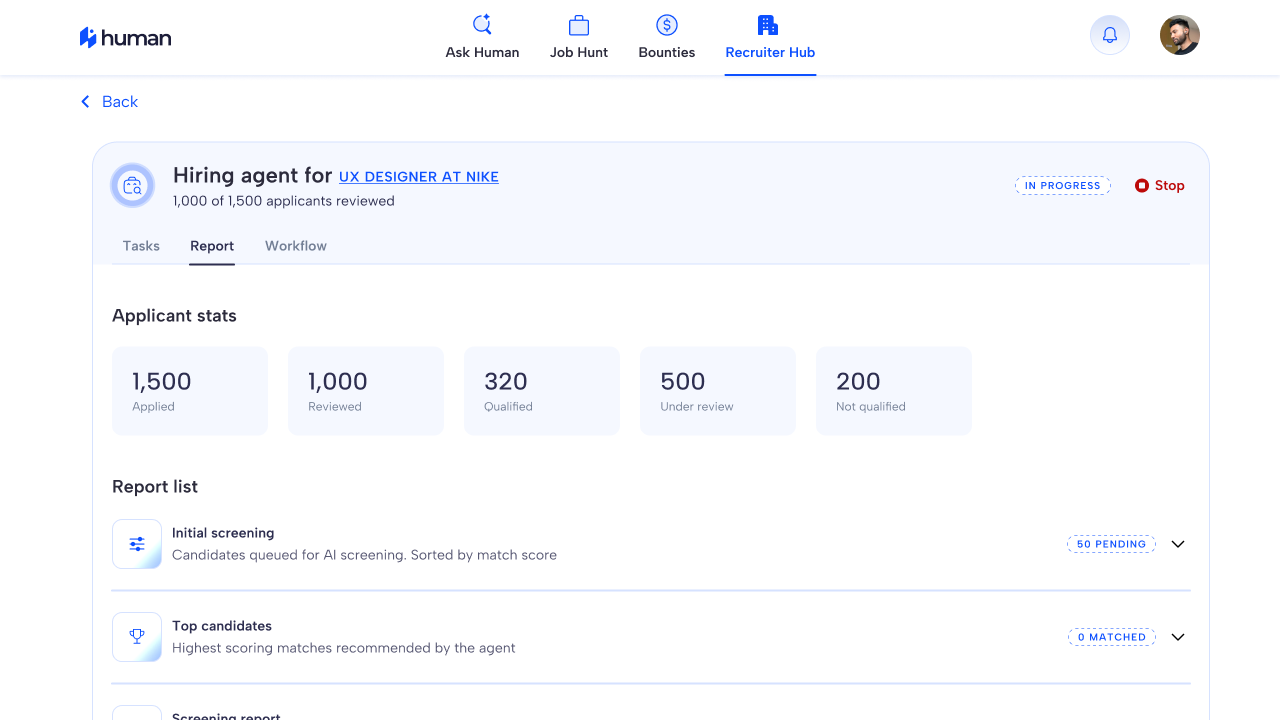Select the Report tab
1280x720 pixels.
pyautogui.click(x=212, y=246)
